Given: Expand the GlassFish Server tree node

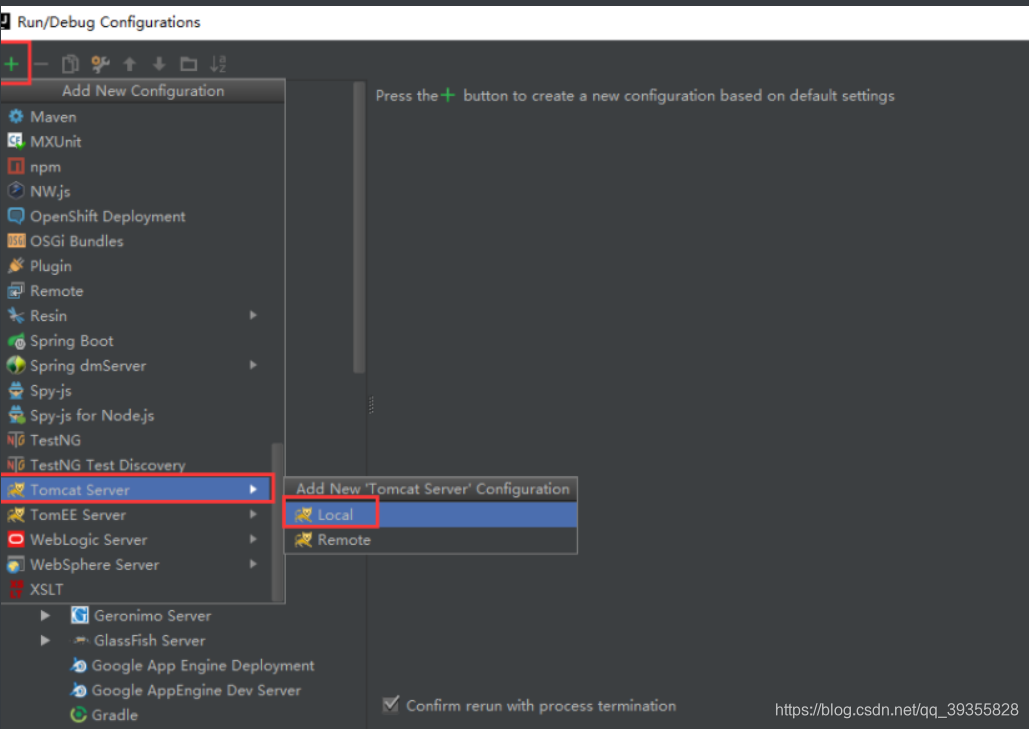Looking at the screenshot, I should click(45, 640).
